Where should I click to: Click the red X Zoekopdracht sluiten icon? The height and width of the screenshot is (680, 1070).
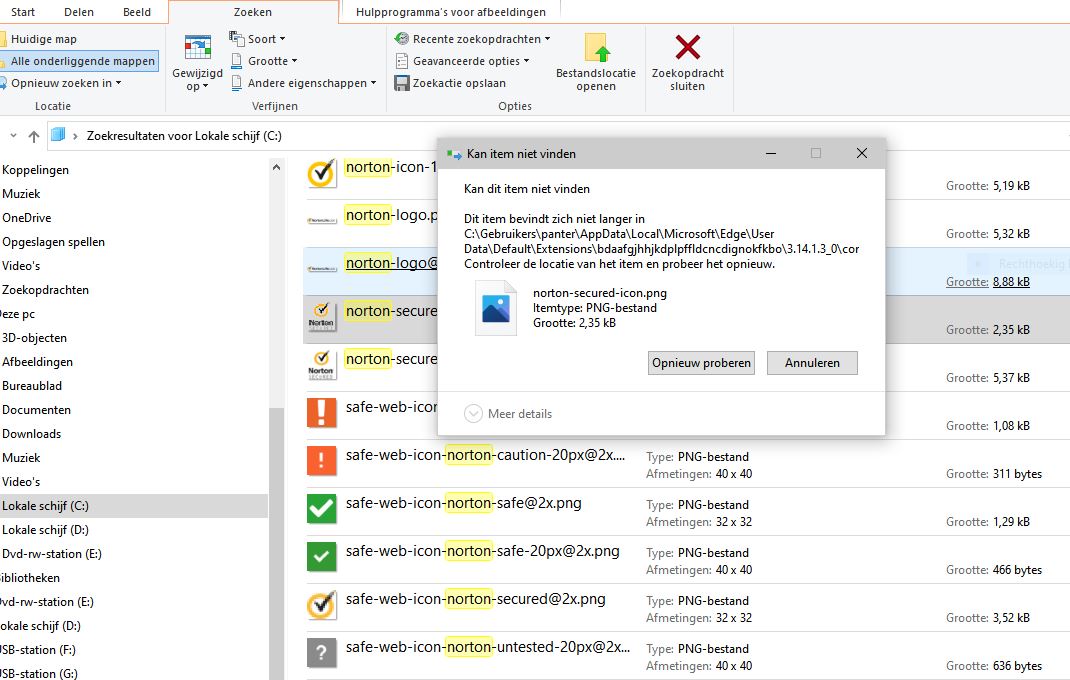(x=687, y=48)
